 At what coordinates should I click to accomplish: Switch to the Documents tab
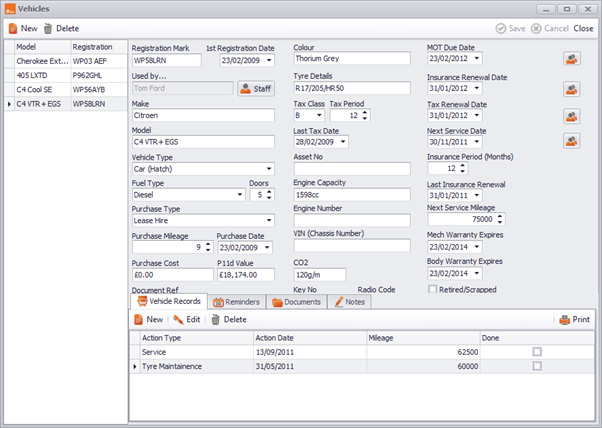pyautogui.click(x=296, y=302)
